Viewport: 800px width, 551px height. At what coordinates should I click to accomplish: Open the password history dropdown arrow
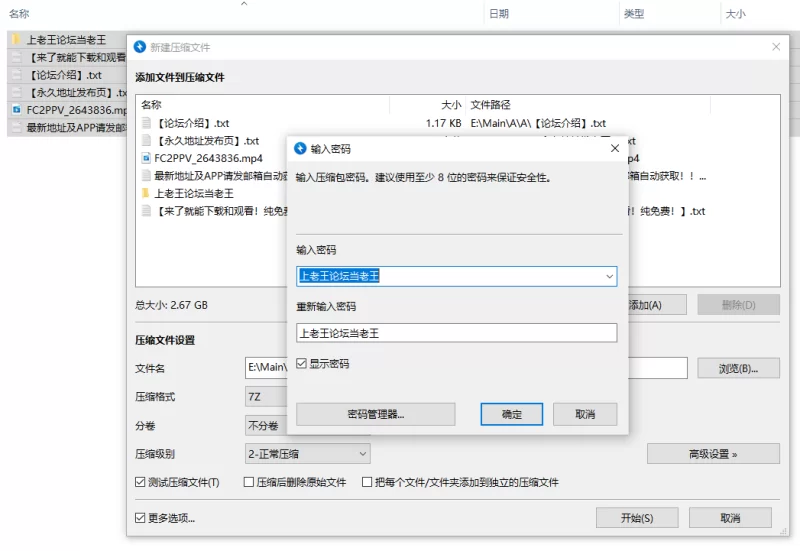click(609, 277)
